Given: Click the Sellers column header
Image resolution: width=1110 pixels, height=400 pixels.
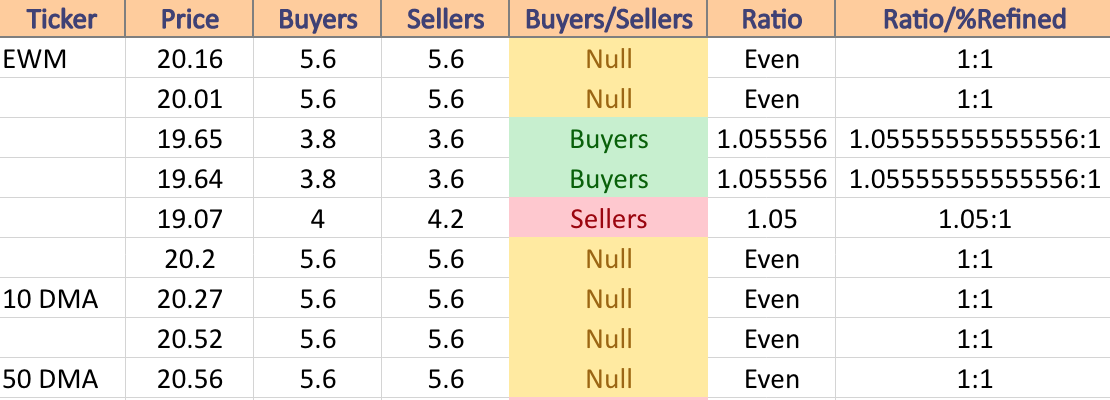Looking at the screenshot, I should (445, 18).
